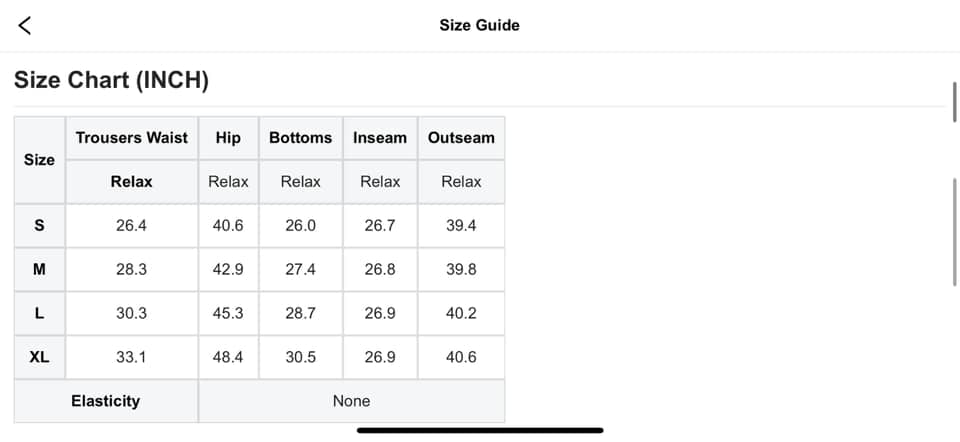
Task: Choose the XL size row label
Action: [x=39, y=357]
